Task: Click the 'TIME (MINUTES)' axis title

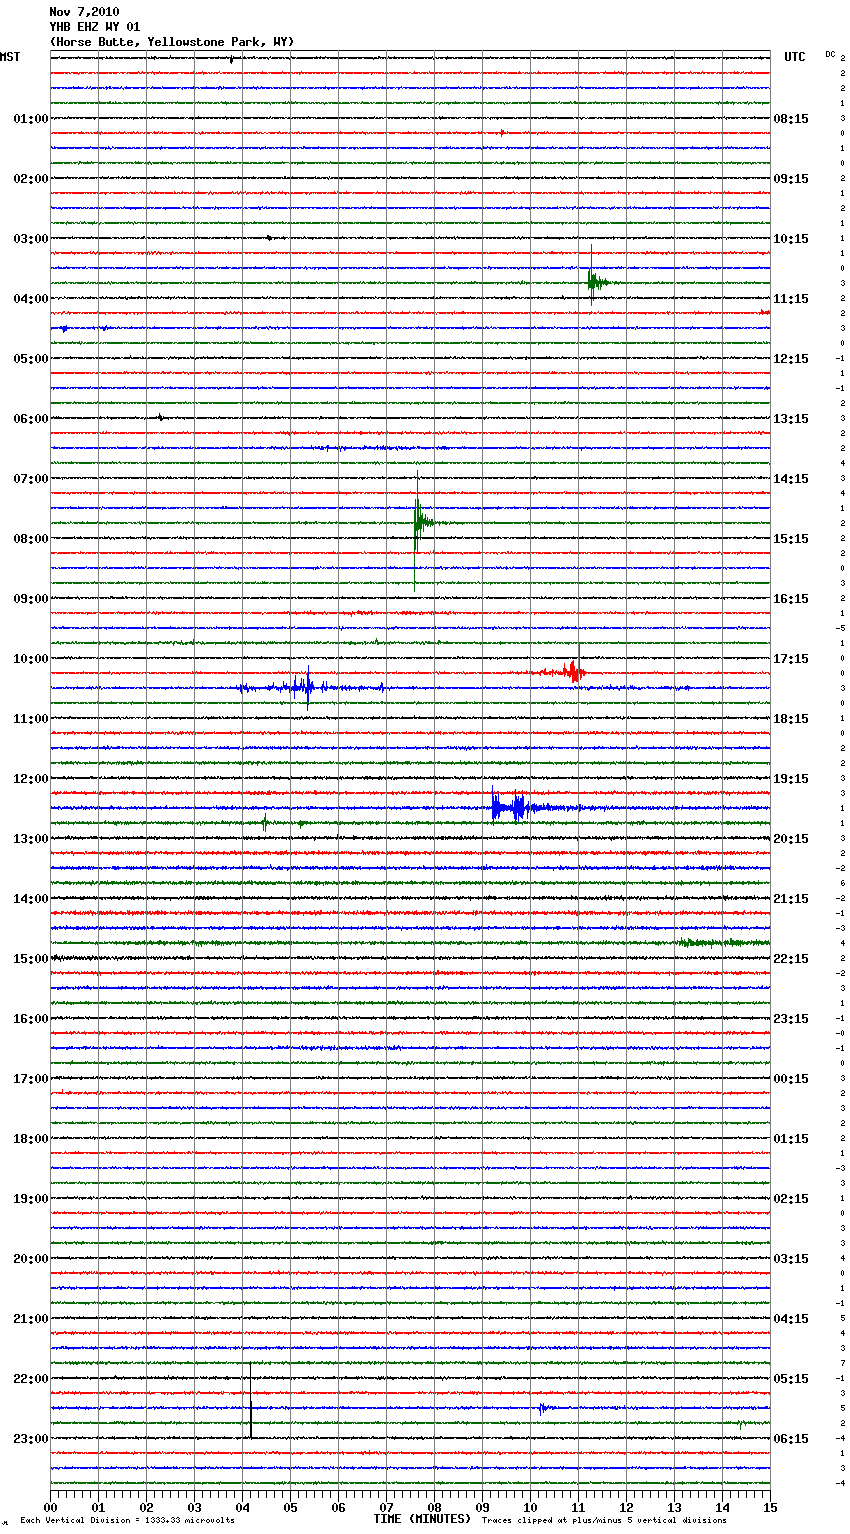Action: pyautogui.click(x=422, y=1519)
